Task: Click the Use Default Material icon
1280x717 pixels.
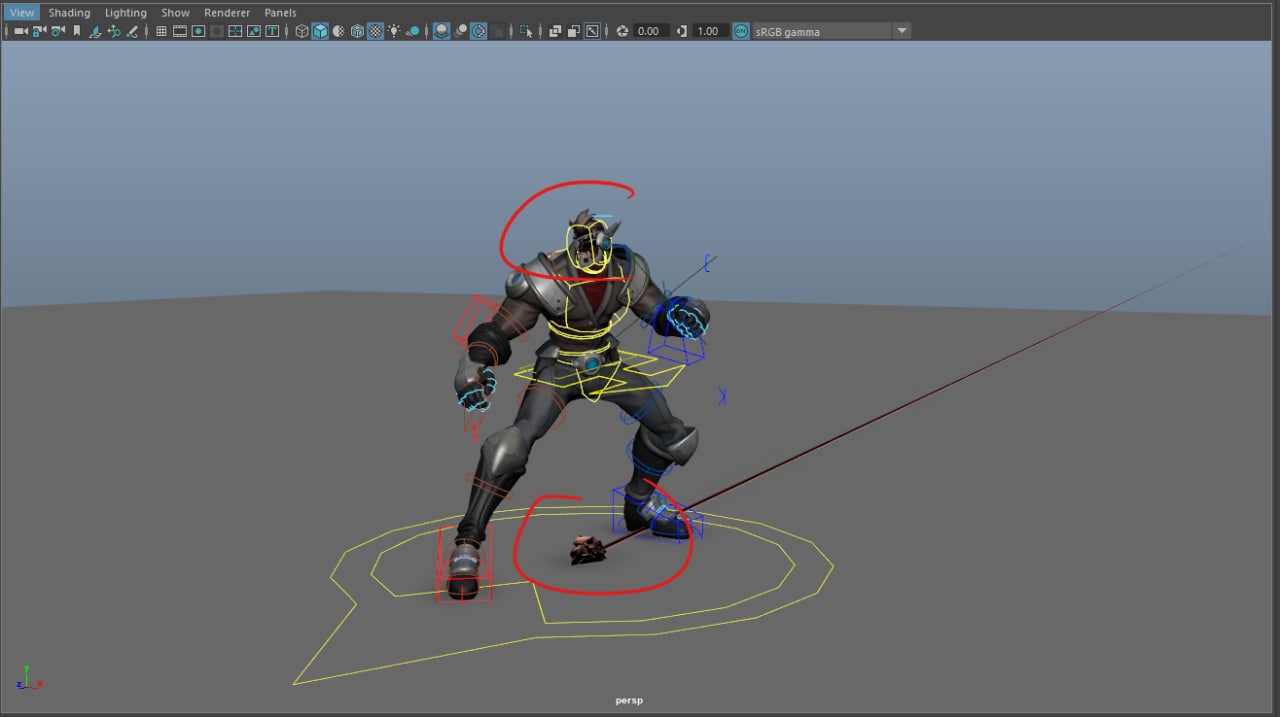Action: tap(338, 31)
